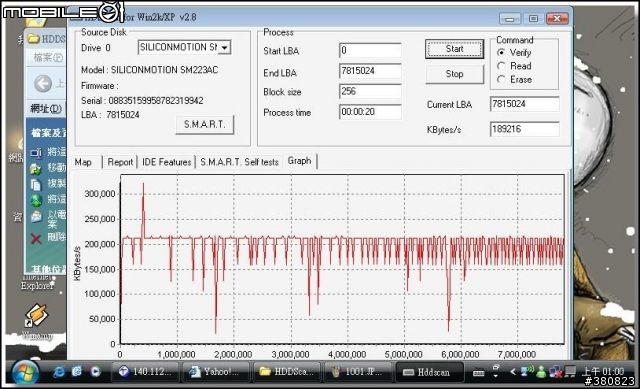Switch to Yahoo! taskbar window

[216, 372]
